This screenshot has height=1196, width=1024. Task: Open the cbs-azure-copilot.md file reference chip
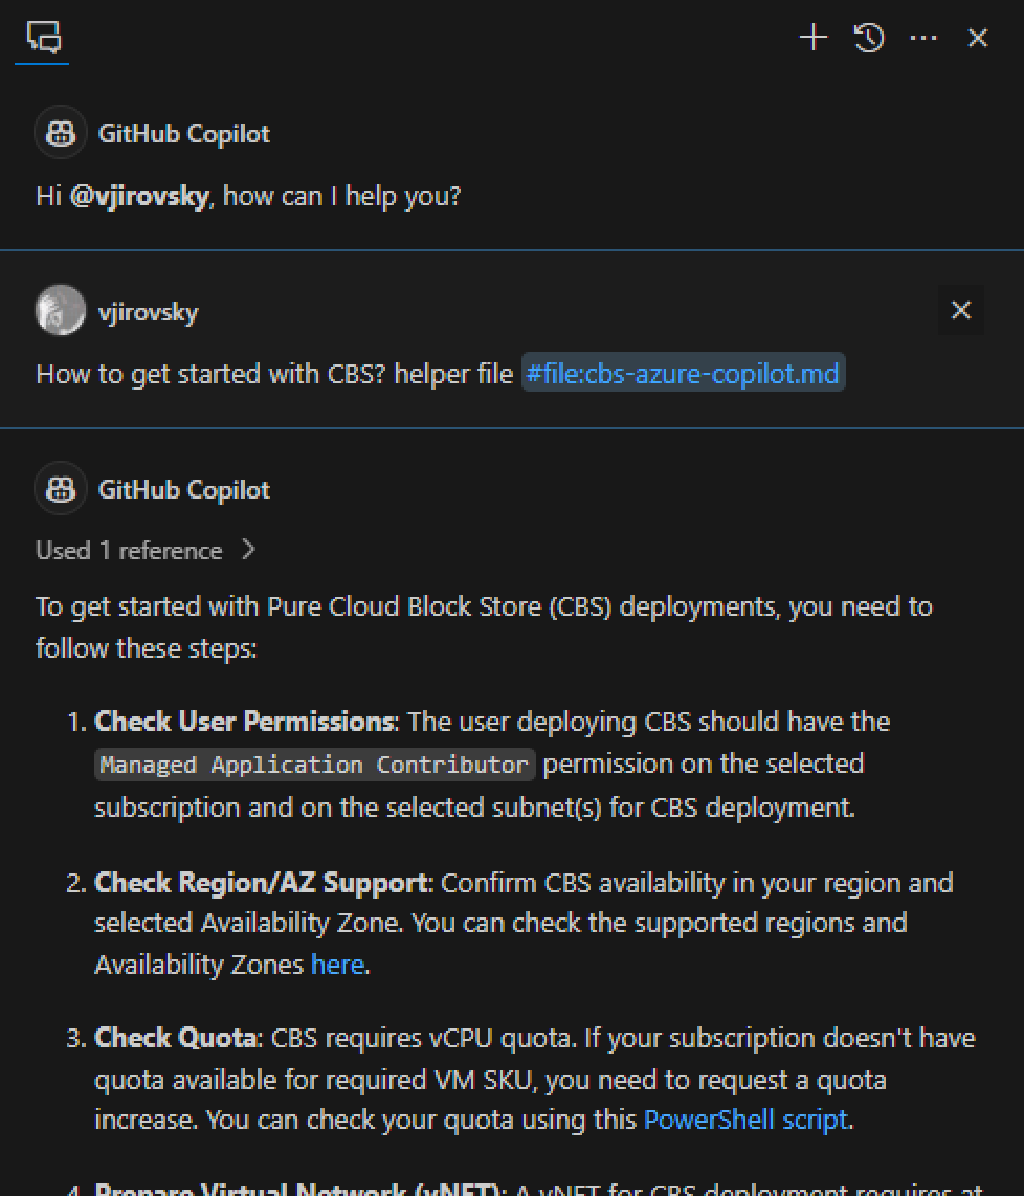tap(684, 372)
